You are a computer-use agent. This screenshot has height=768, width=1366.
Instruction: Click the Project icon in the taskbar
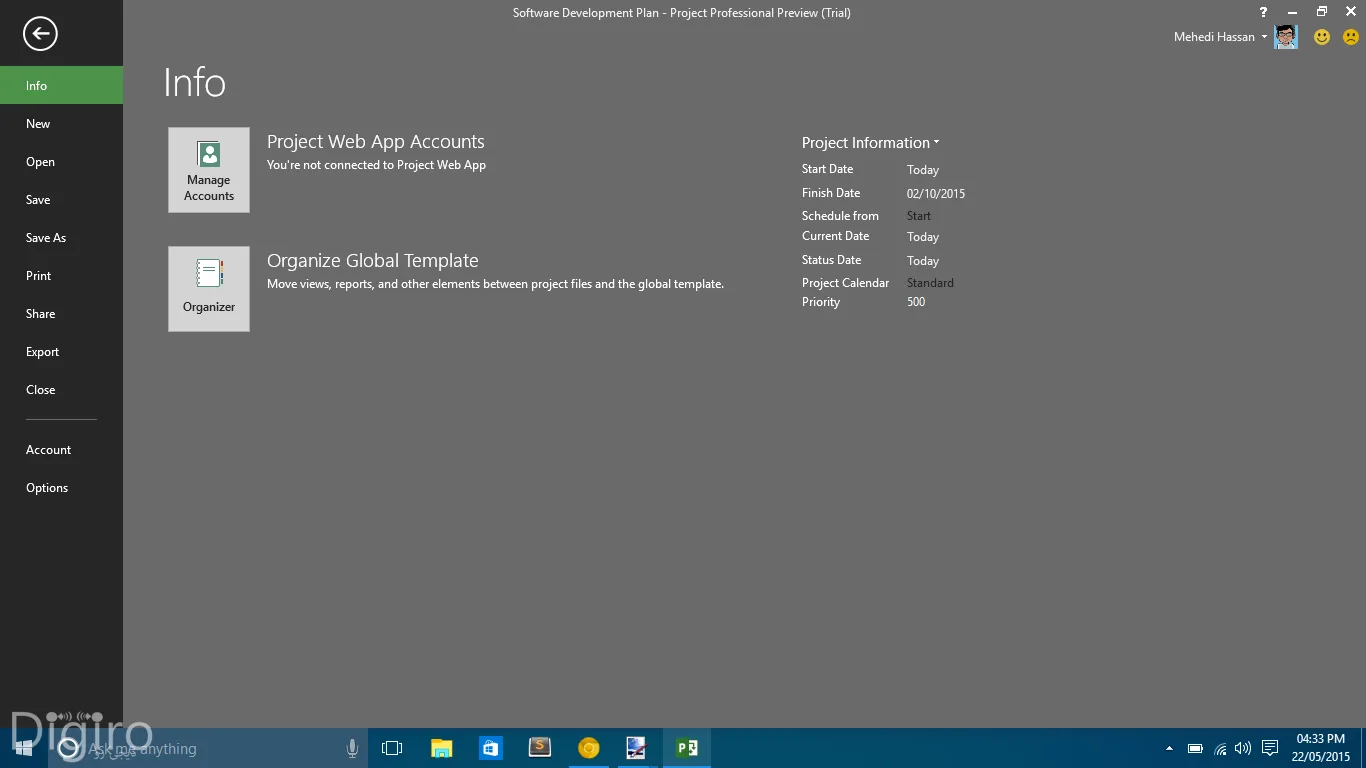687,748
